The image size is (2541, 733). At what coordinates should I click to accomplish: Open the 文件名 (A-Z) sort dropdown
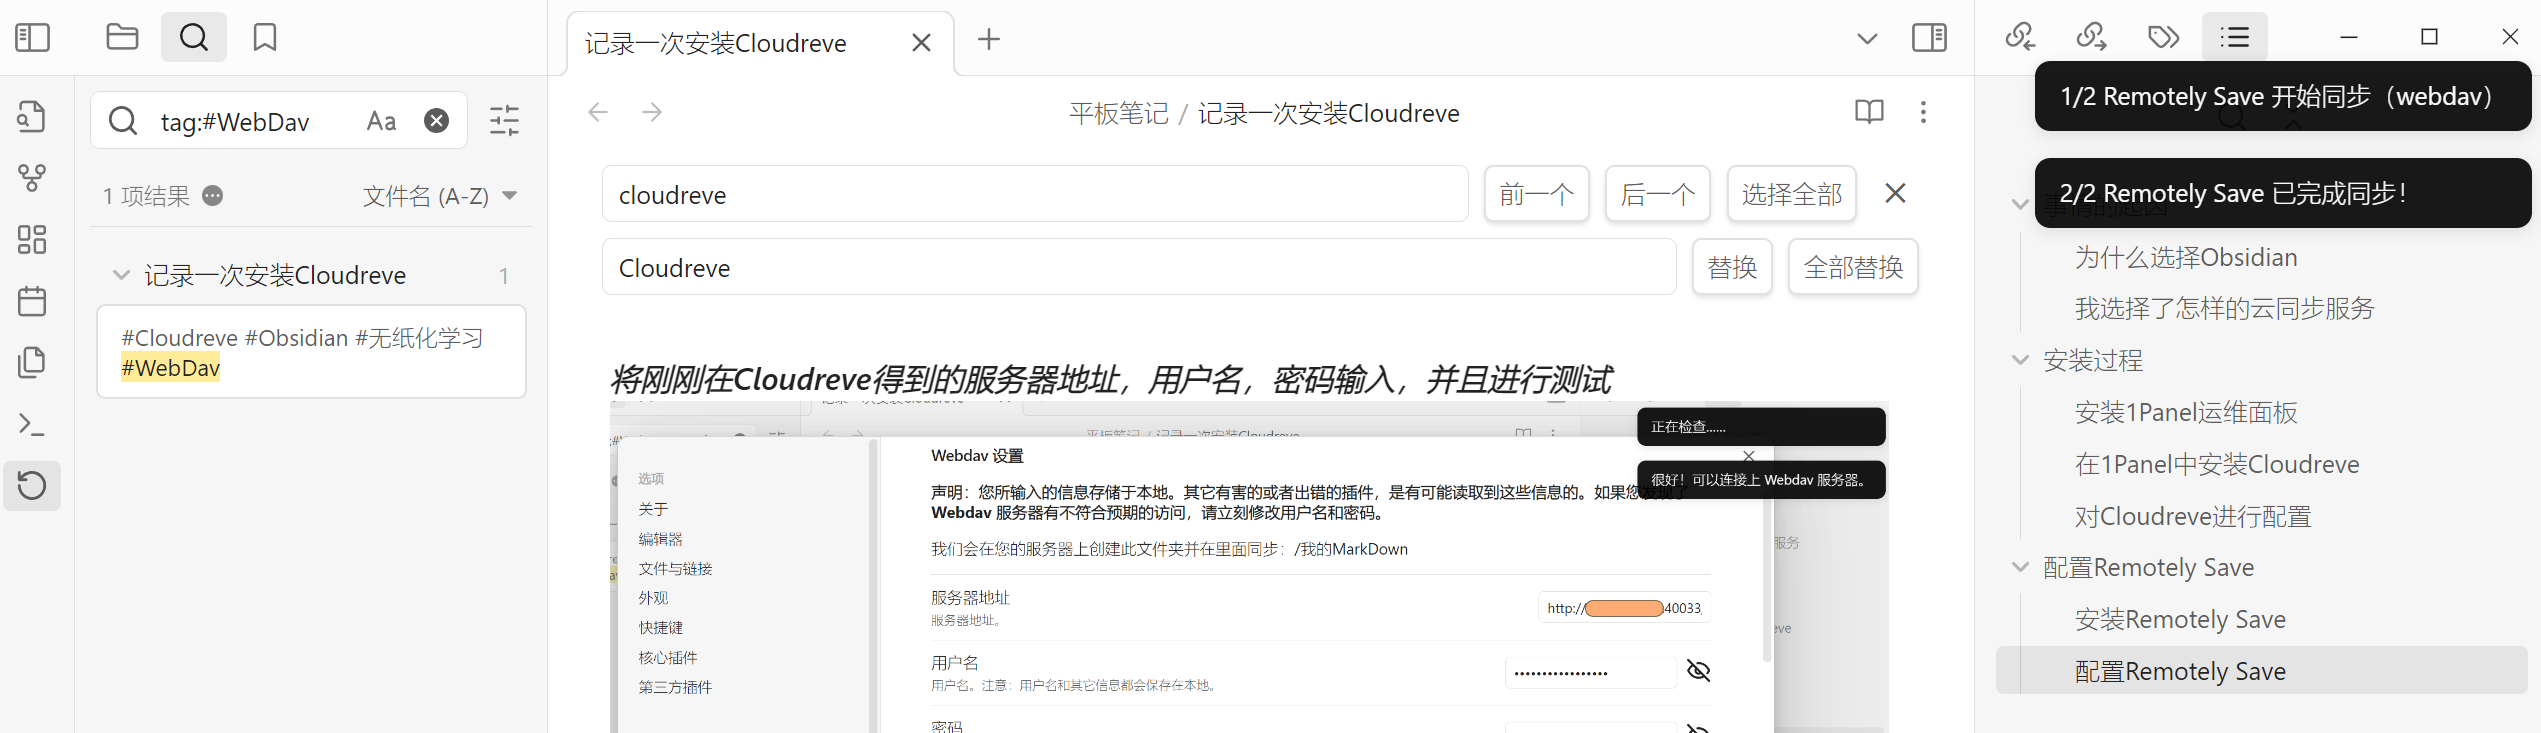pos(440,196)
